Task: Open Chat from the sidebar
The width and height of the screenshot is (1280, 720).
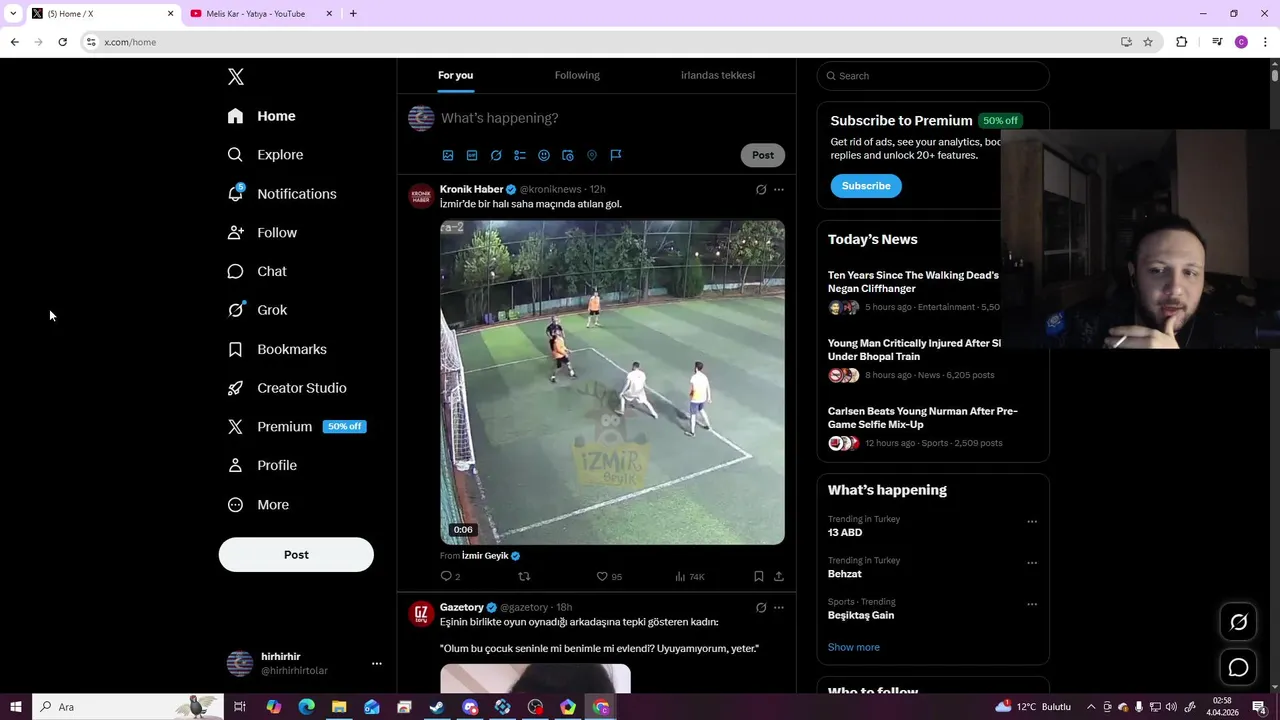Action: click(x=258, y=271)
